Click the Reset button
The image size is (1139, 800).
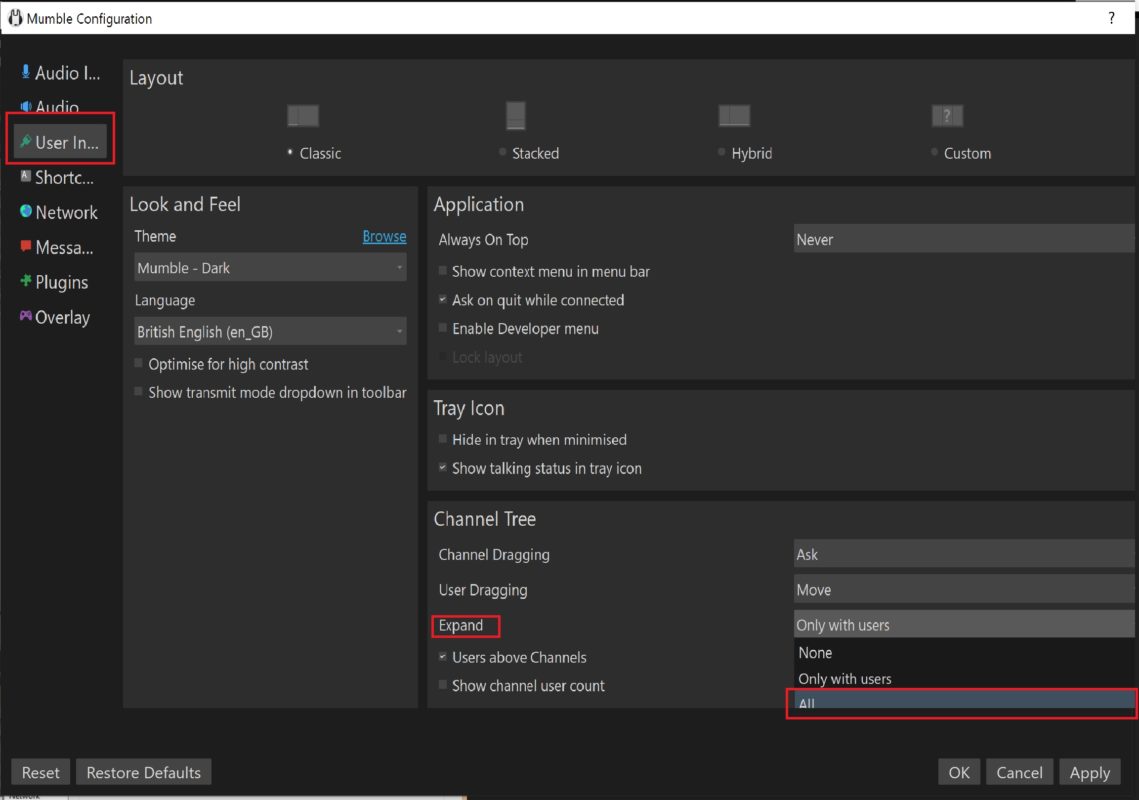point(41,772)
